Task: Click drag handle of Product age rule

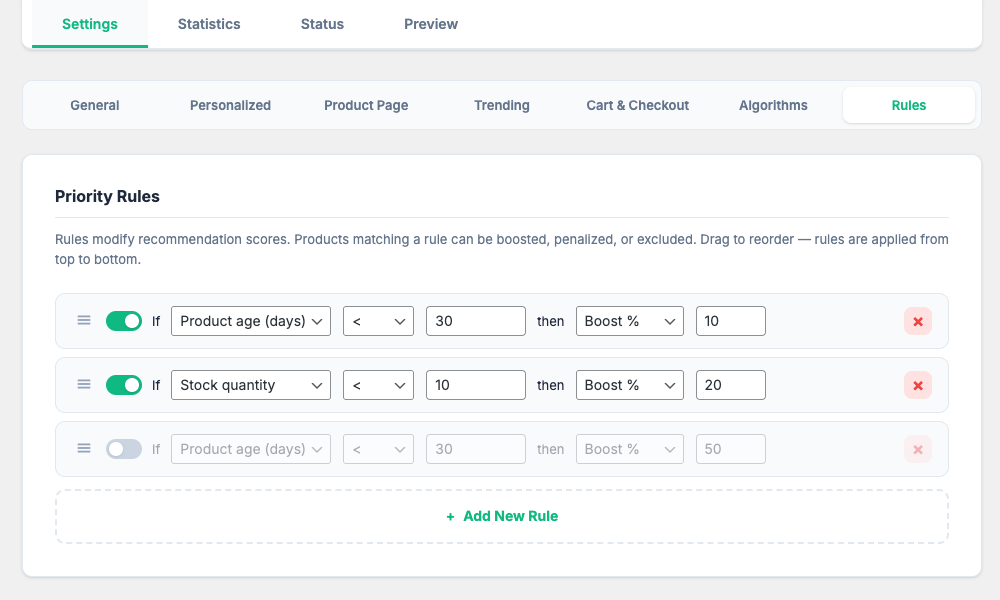Action: (84, 321)
